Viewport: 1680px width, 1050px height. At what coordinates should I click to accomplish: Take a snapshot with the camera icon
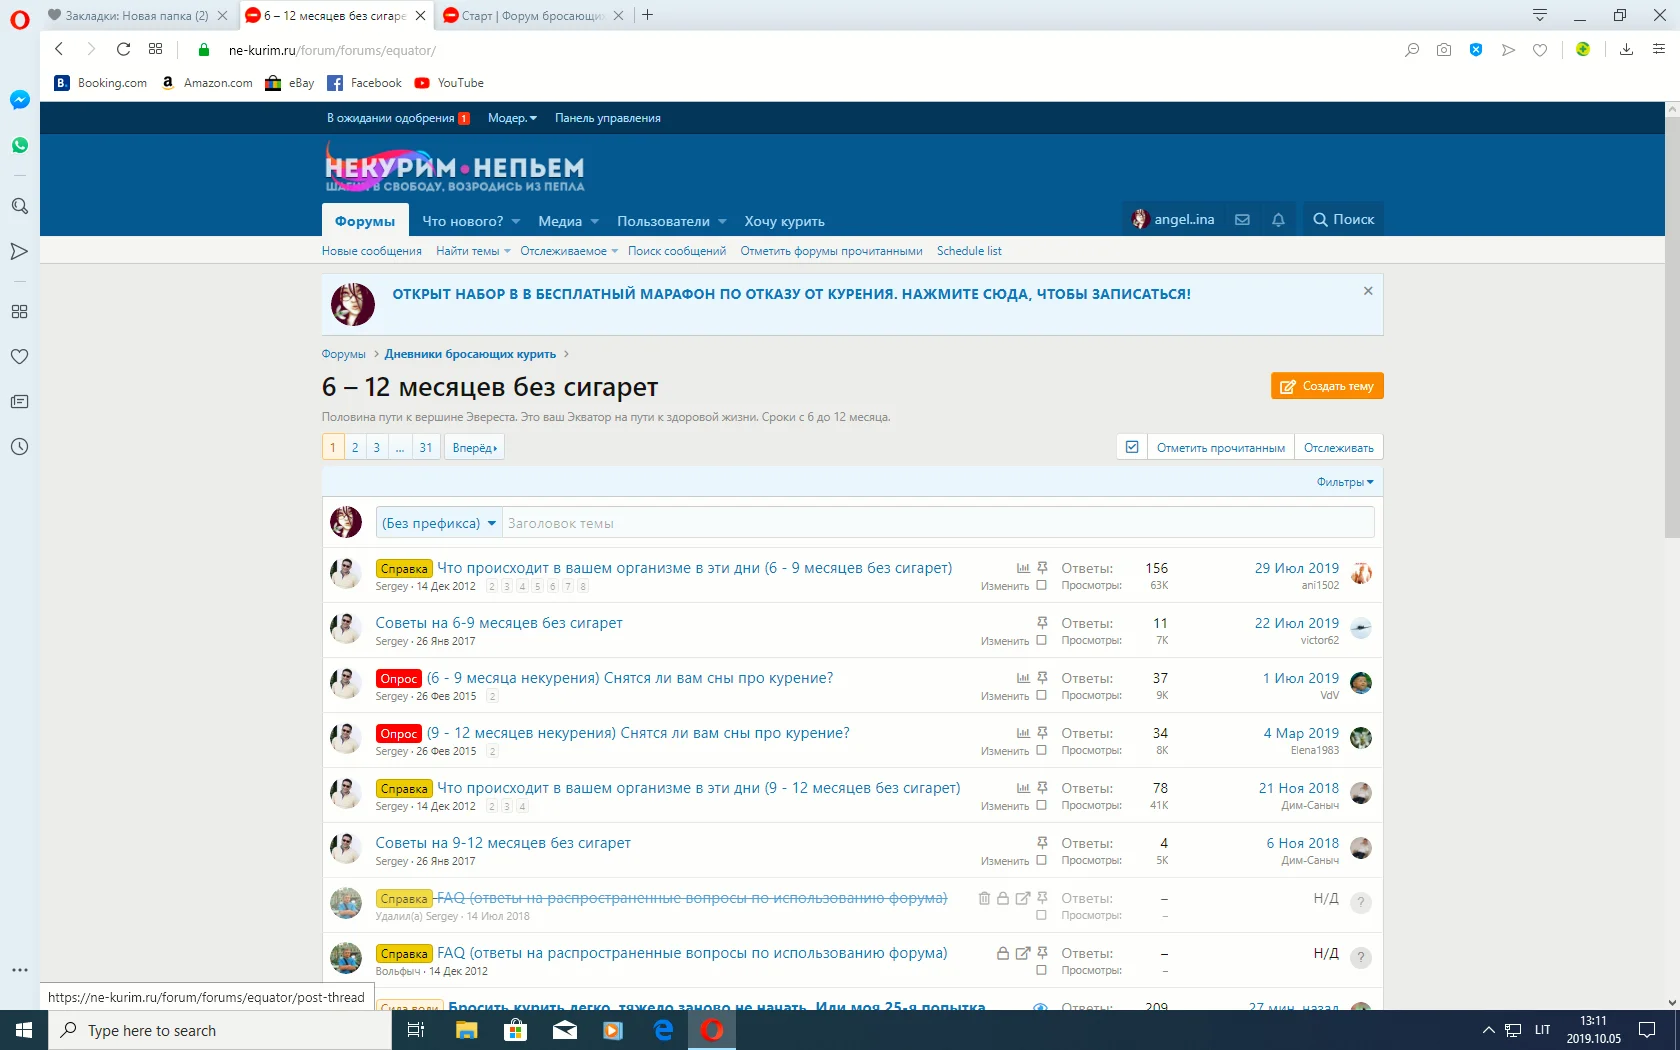pyautogui.click(x=1443, y=50)
